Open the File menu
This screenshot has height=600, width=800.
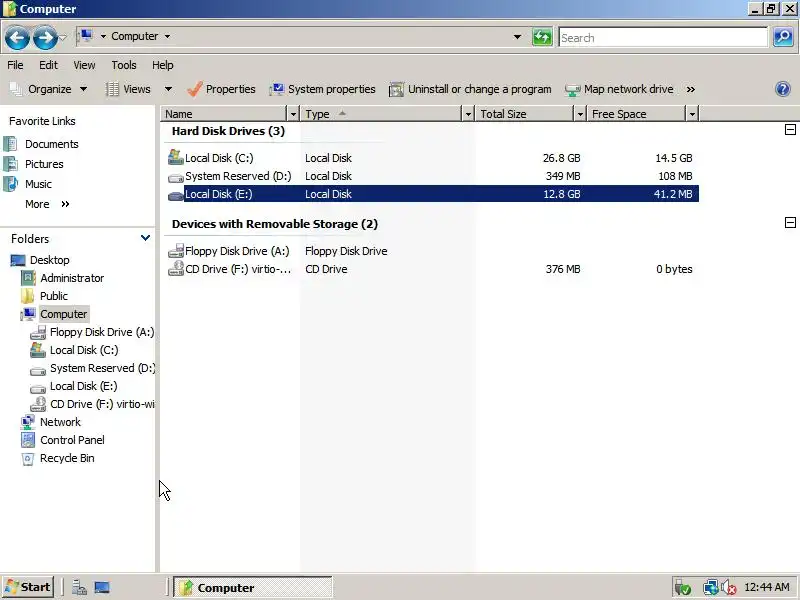point(15,65)
